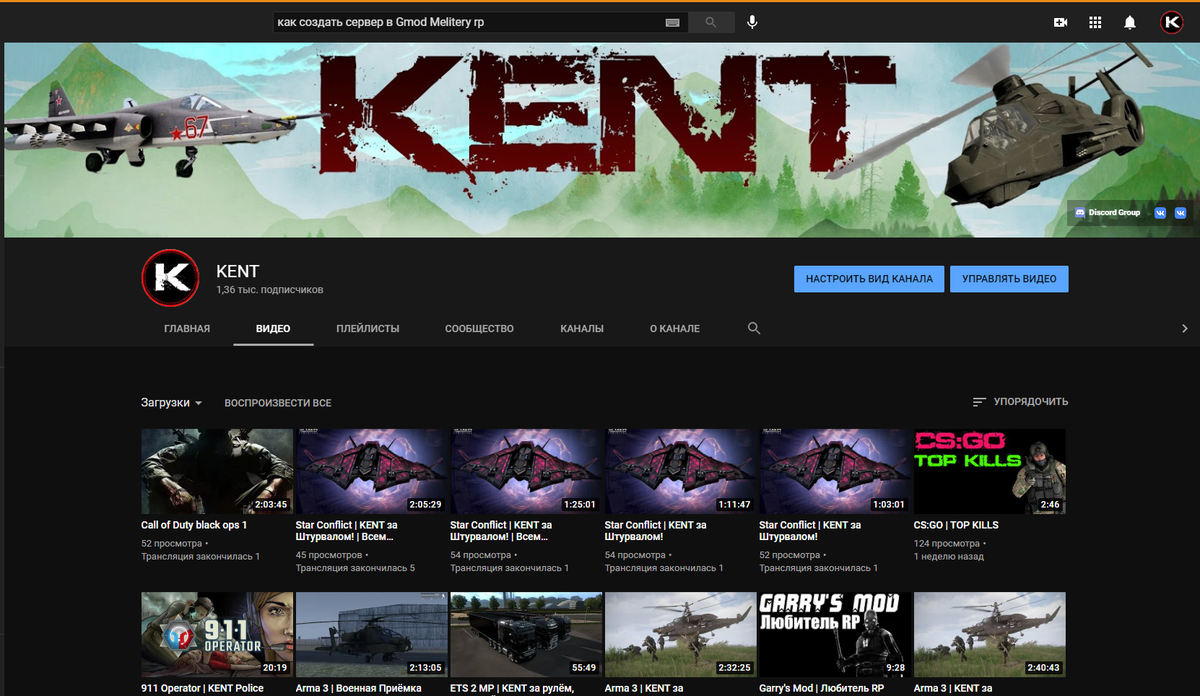Open the Call of Duty black ops thumbnail
Image resolution: width=1200 pixels, height=696 pixels.
[217, 472]
